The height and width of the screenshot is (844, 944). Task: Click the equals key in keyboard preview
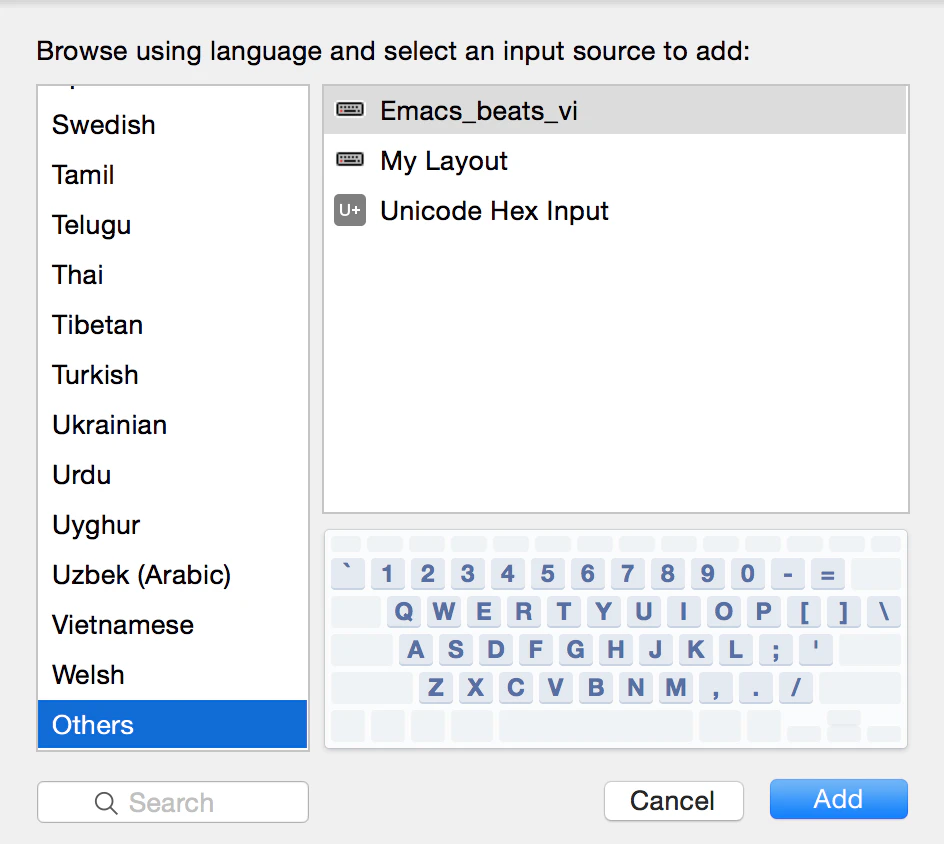coord(828,573)
